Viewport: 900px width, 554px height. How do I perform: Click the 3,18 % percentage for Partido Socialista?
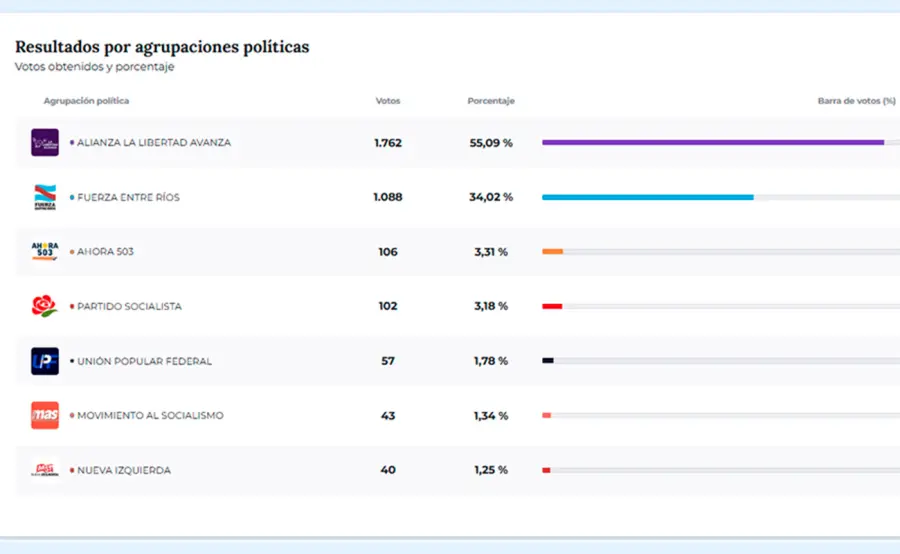491,306
